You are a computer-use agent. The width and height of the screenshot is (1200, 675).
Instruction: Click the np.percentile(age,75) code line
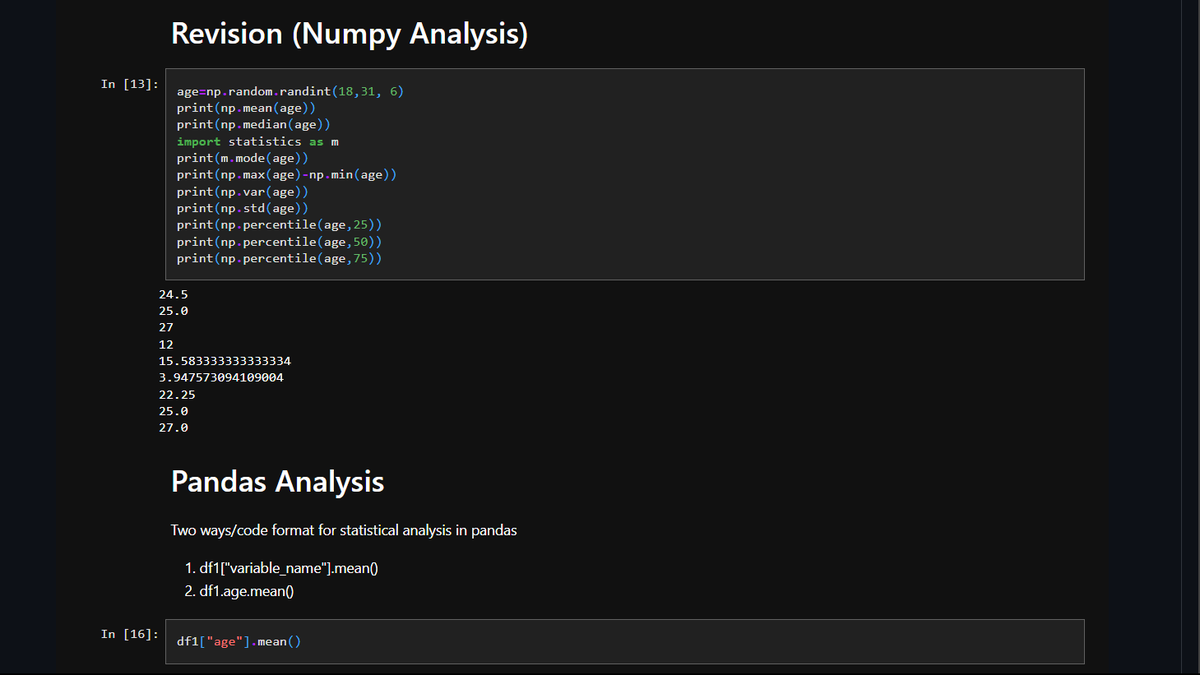pyautogui.click(x=281, y=258)
